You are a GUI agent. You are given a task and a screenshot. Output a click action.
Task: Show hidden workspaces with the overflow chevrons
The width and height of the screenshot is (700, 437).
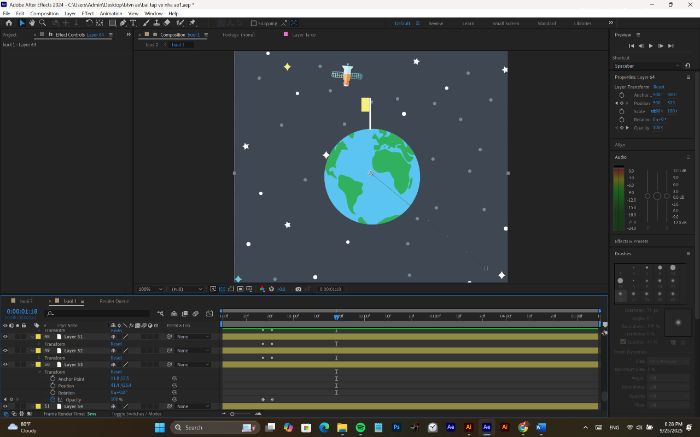click(x=611, y=23)
